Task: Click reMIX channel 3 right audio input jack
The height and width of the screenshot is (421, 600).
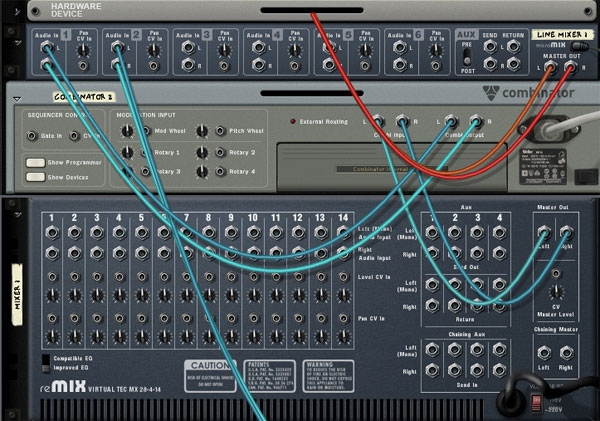Action: (x=97, y=253)
